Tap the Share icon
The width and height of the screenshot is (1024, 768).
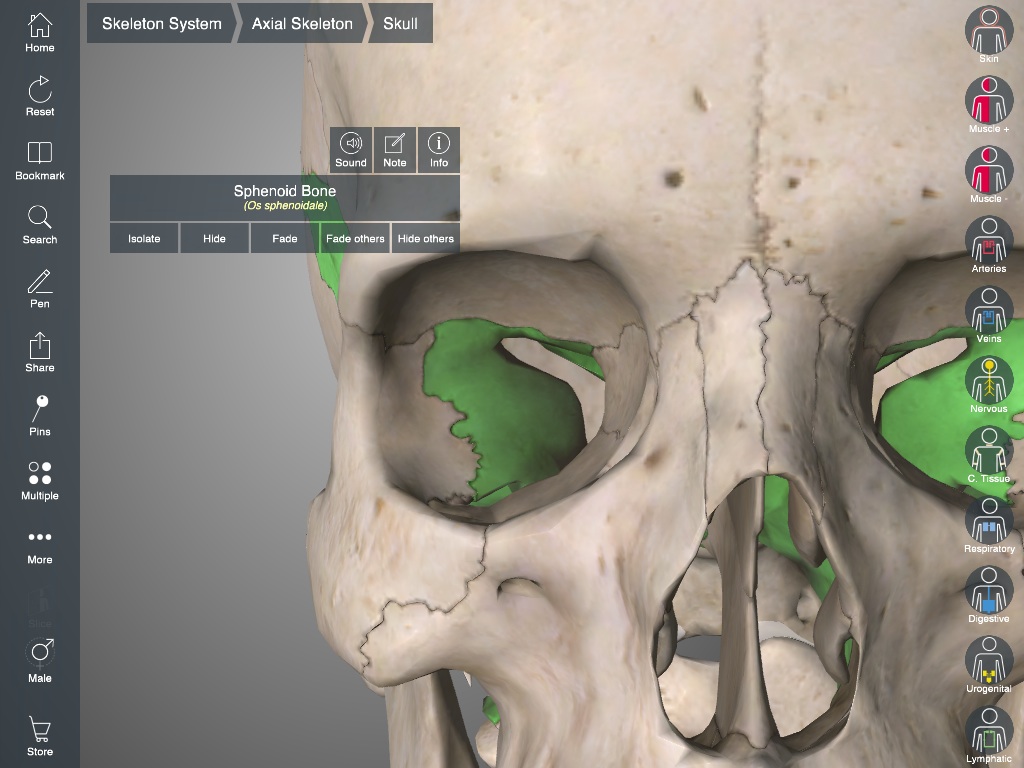pyautogui.click(x=40, y=352)
